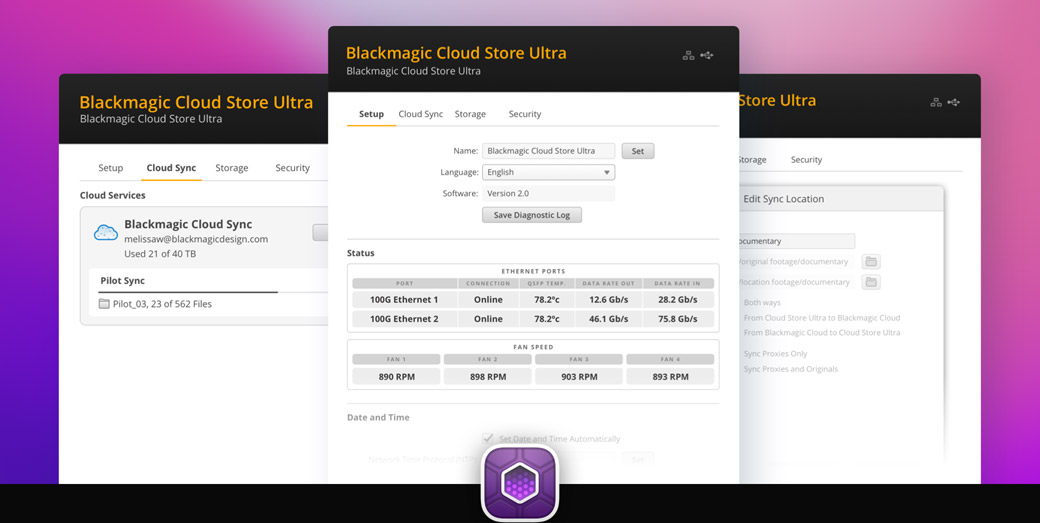1040x523 pixels.
Task: Open the Blackmagic Cloud Store app icon
Action: [x=520, y=483]
